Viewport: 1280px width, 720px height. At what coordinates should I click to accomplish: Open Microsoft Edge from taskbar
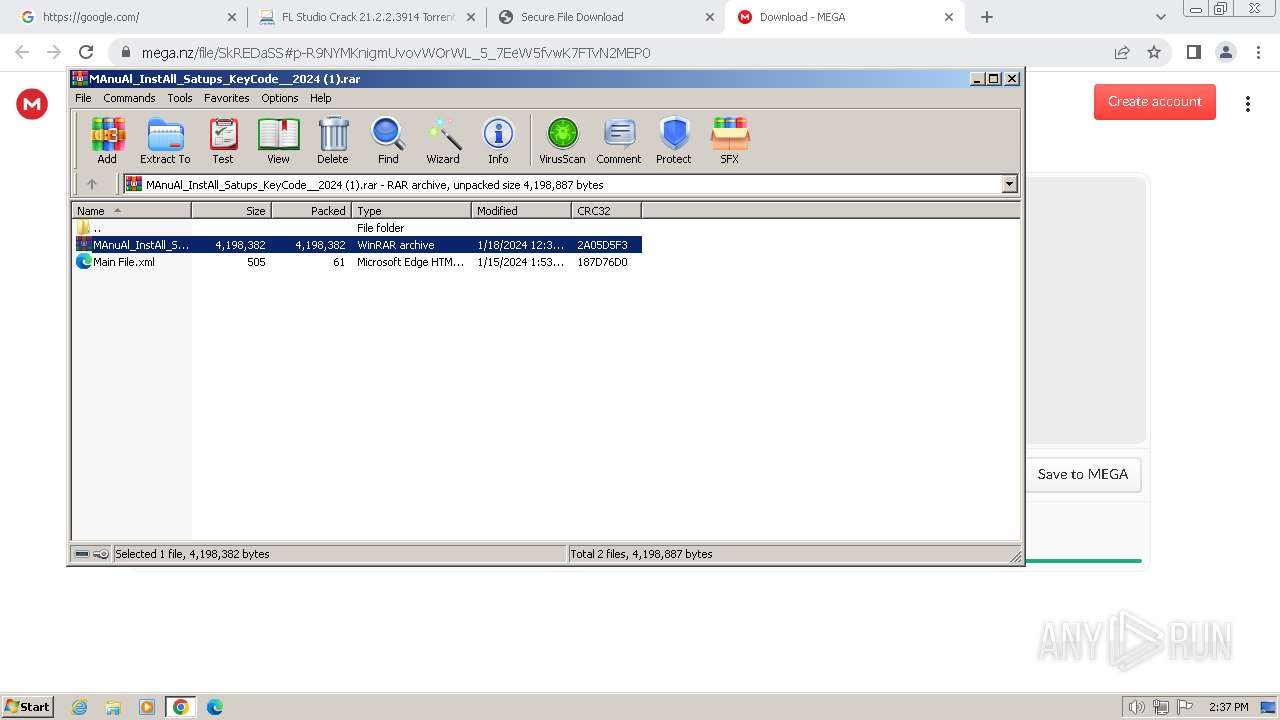point(215,707)
